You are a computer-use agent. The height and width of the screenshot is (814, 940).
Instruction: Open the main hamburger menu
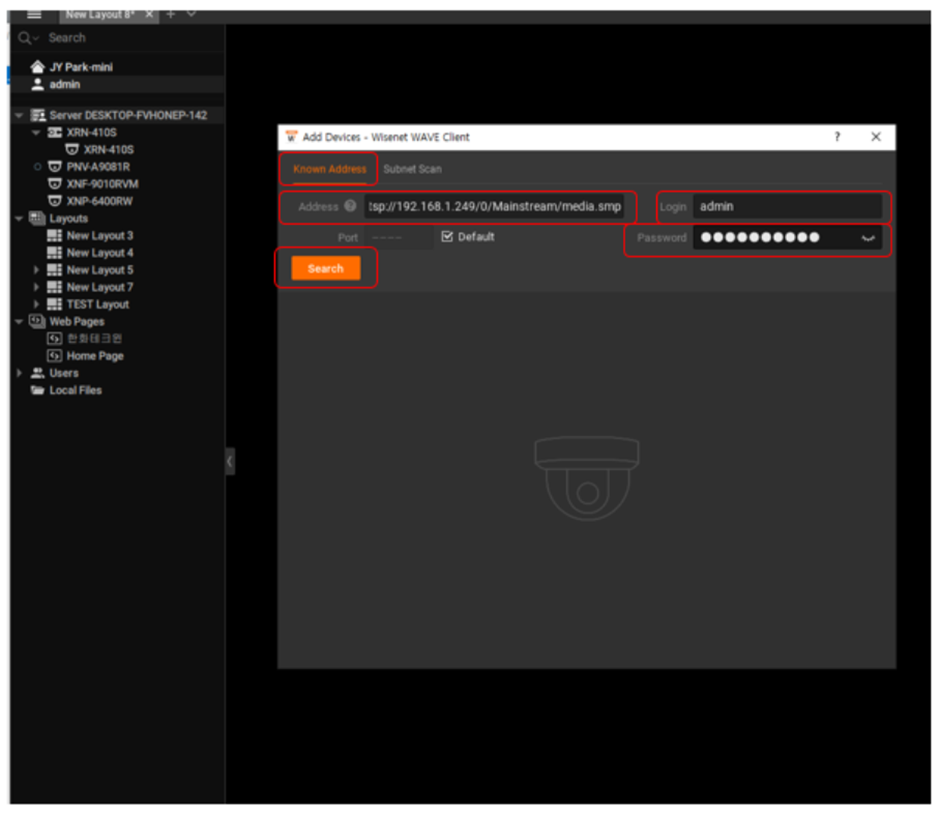click(34, 15)
